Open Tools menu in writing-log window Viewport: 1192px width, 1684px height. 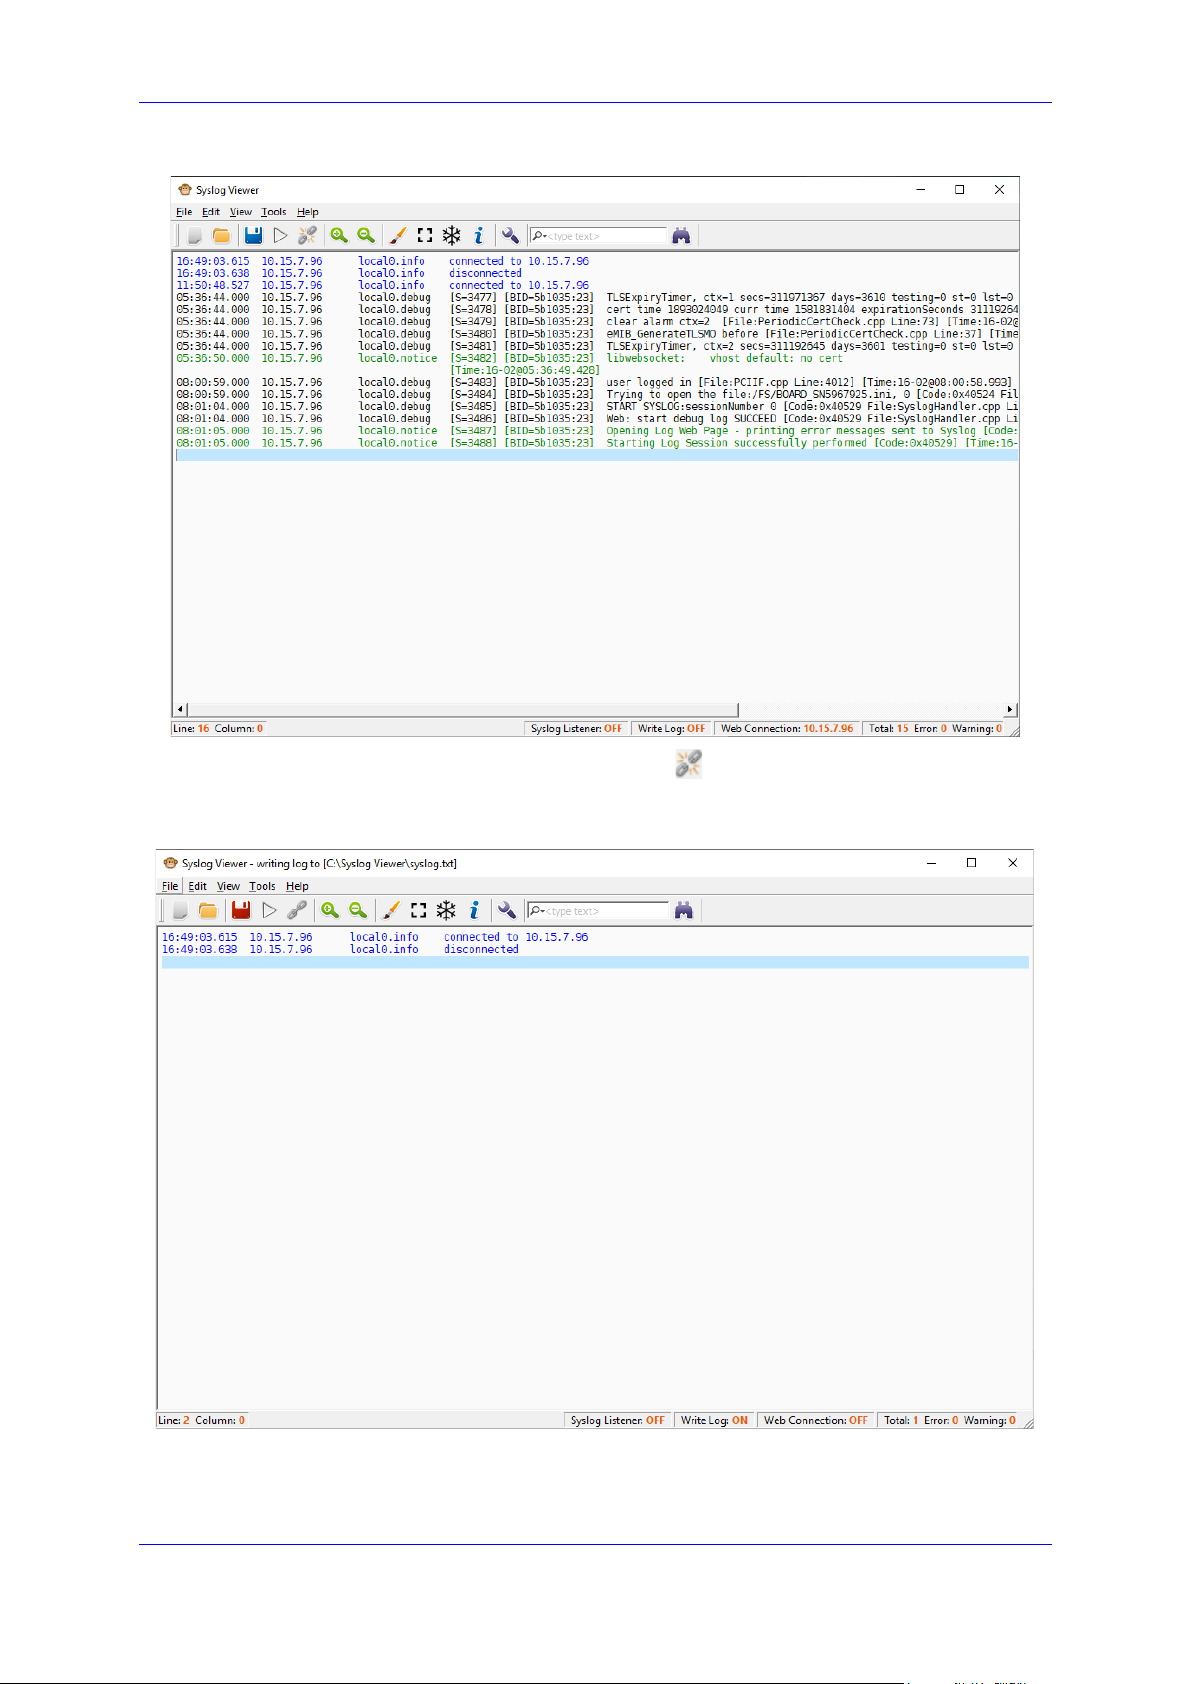point(263,886)
